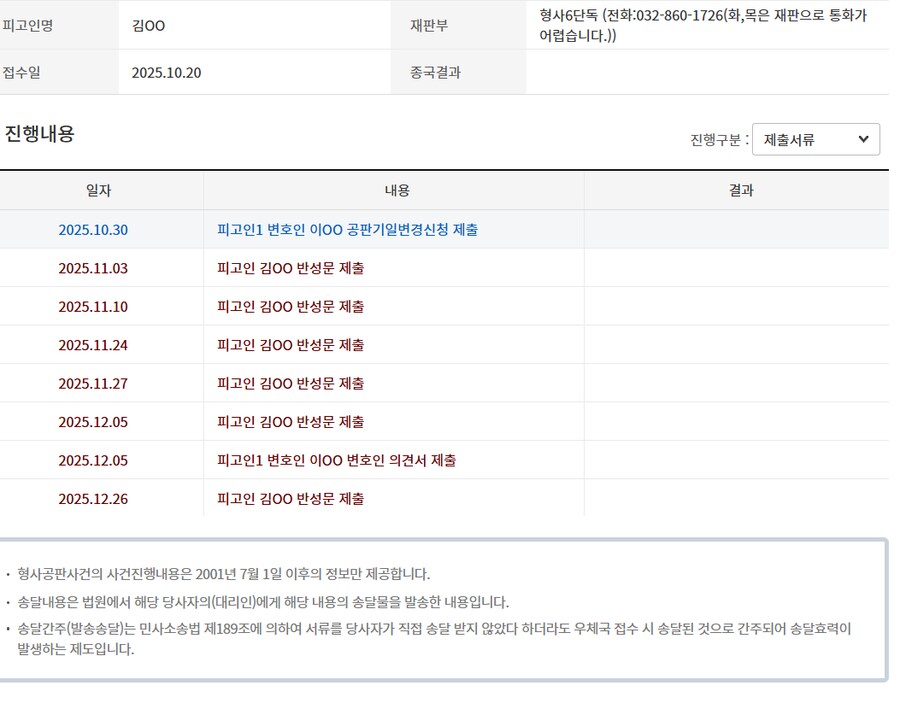Click the 2025.11.27 date cell

93,383
